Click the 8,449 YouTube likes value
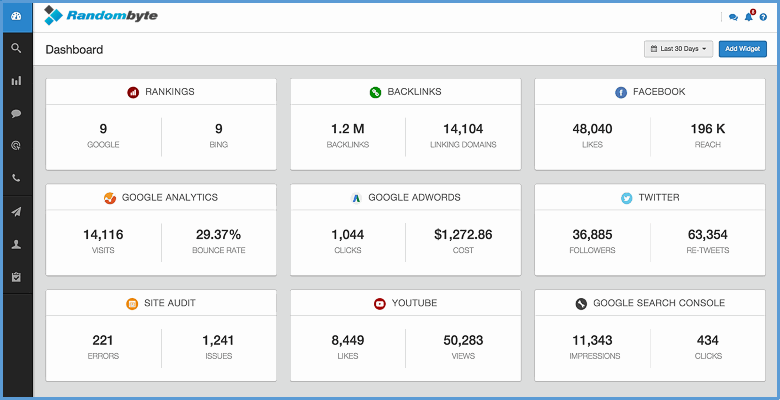 tap(348, 340)
